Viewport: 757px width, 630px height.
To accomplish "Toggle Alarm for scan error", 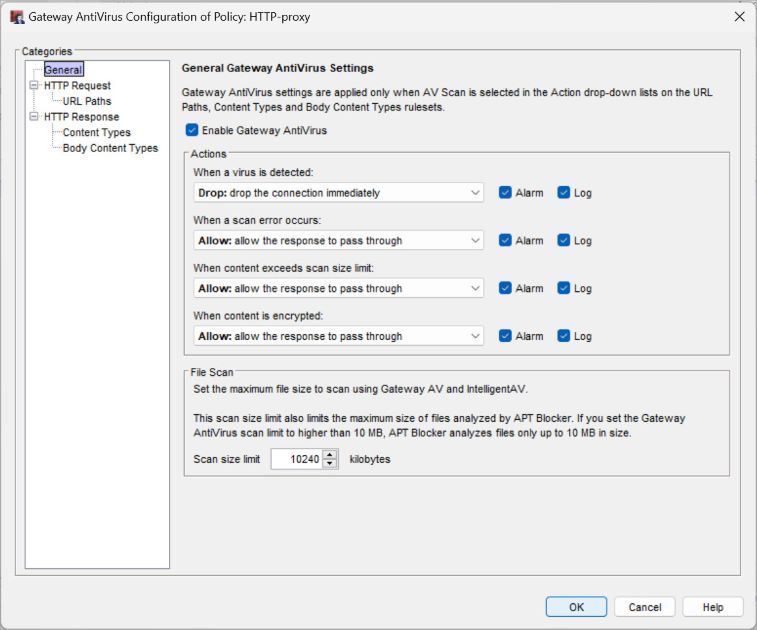I will pos(505,240).
